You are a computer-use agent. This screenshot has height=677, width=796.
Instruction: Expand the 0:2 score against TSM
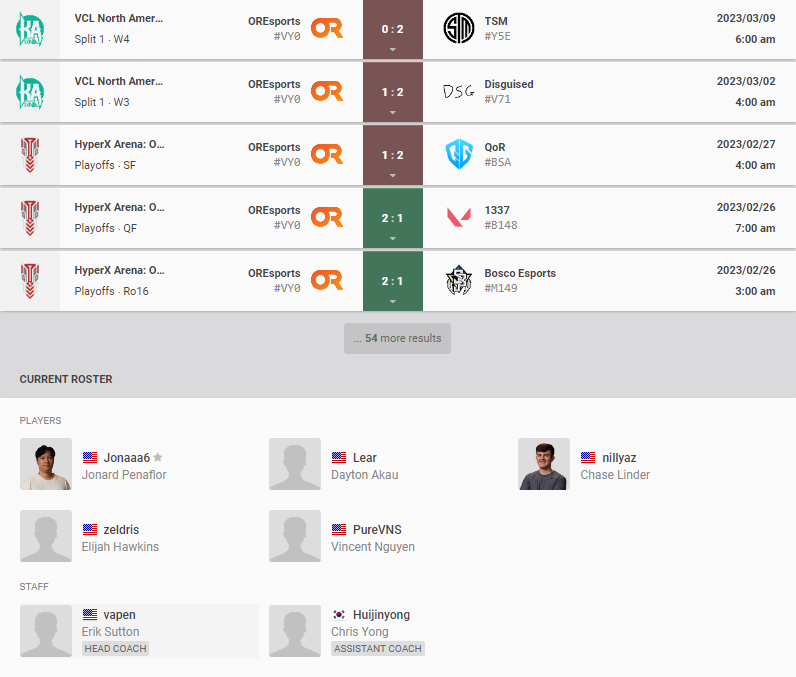coord(392,29)
